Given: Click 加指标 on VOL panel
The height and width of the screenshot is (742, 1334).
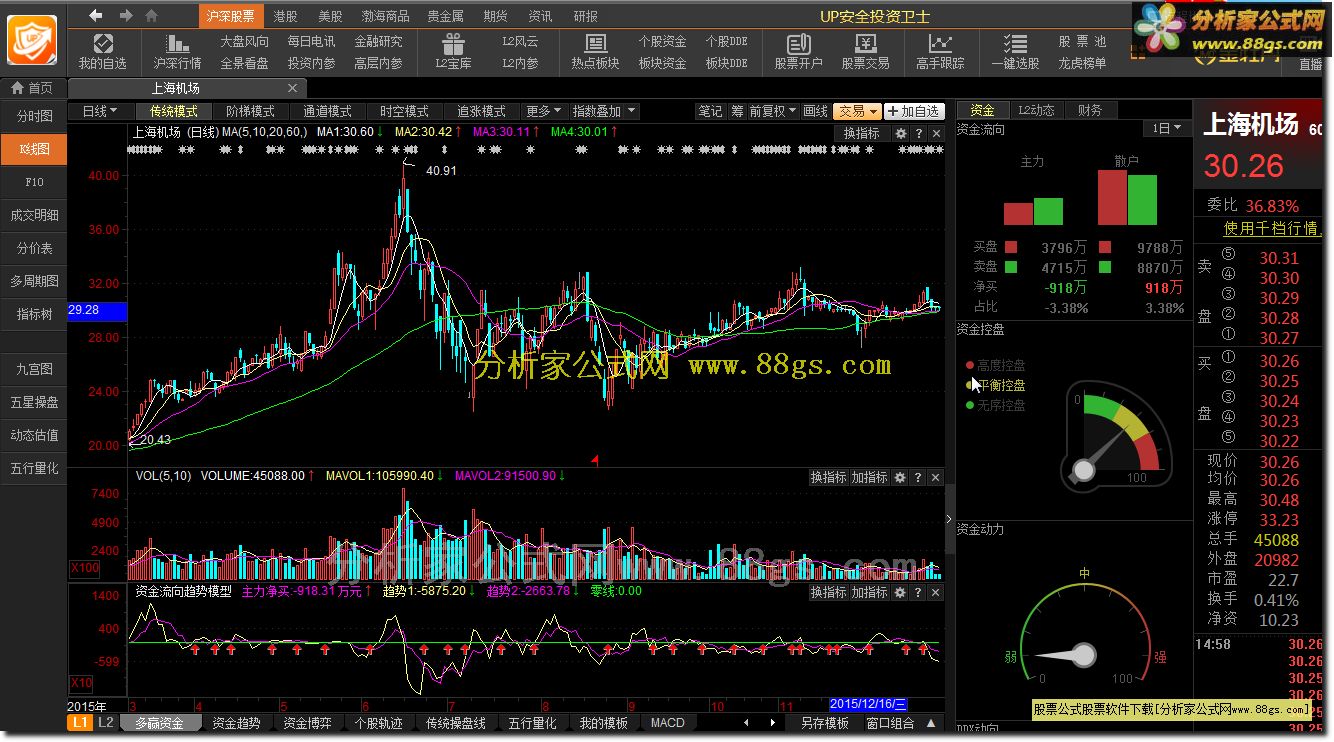Looking at the screenshot, I should (869, 478).
